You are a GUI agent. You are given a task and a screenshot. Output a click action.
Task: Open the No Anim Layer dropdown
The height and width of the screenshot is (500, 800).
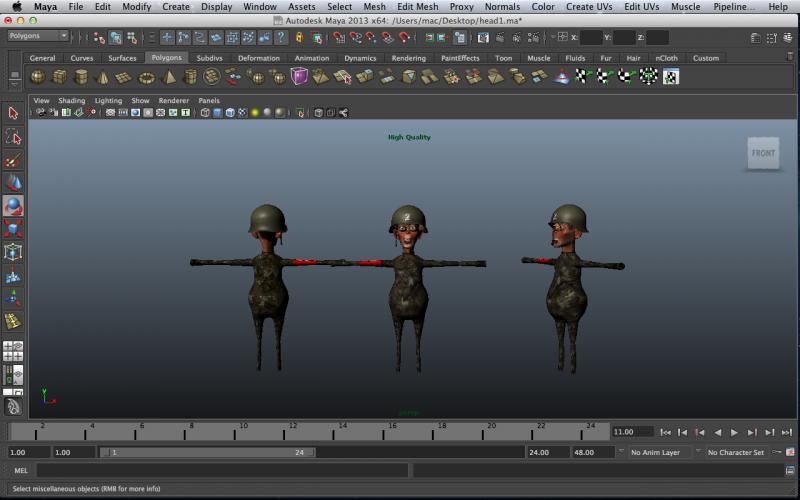click(x=661, y=452)
